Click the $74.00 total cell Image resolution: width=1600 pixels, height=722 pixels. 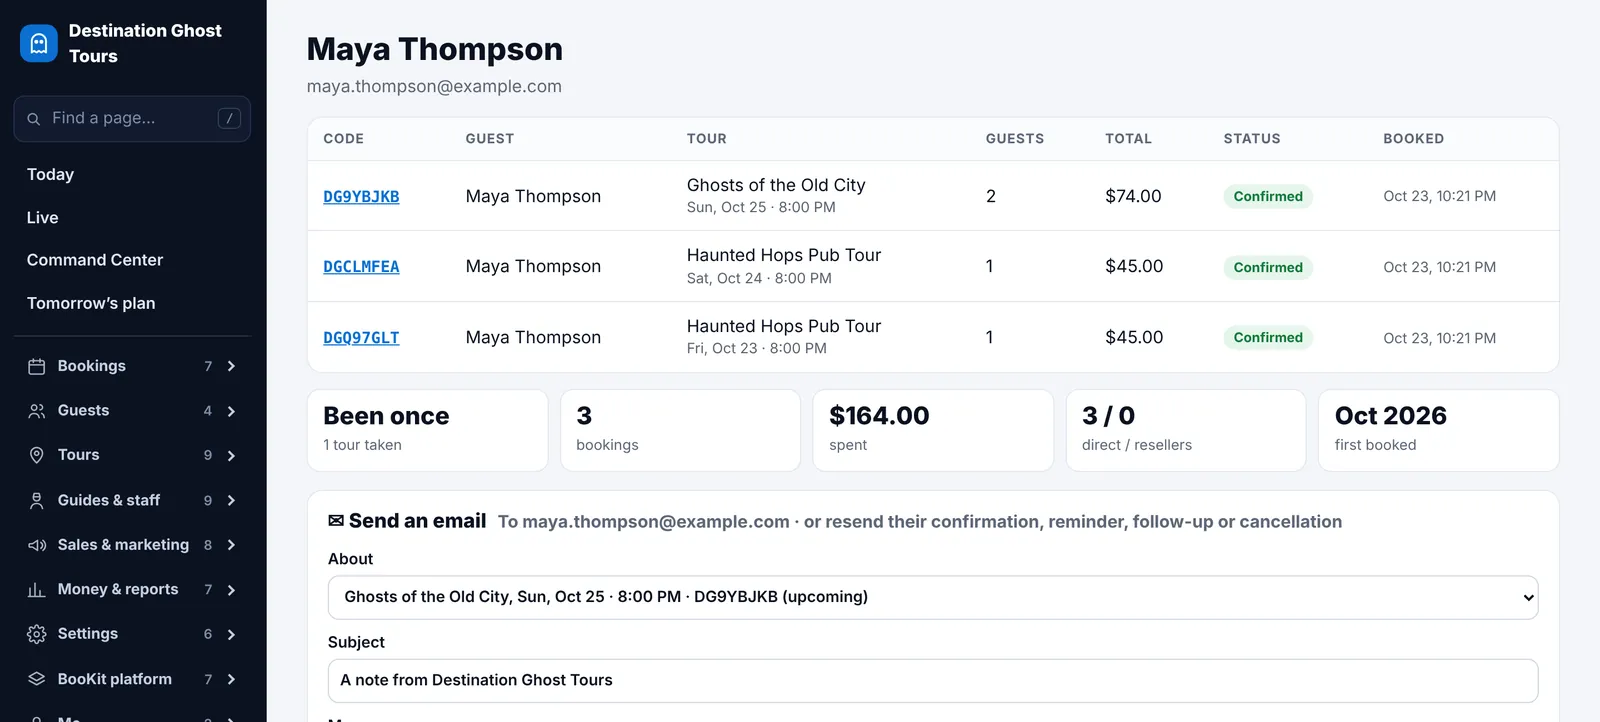(x=1133, y=197)
